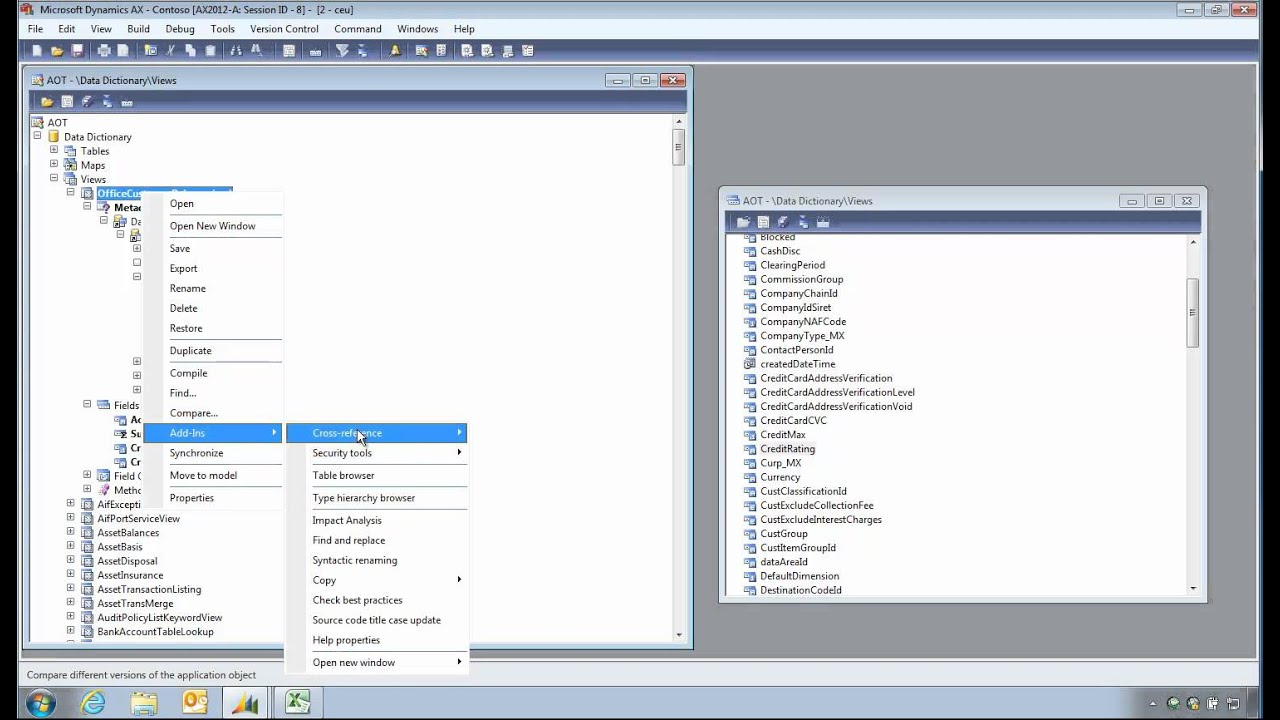
Task: Click the Windows Start button
Action: click(41, 703)
